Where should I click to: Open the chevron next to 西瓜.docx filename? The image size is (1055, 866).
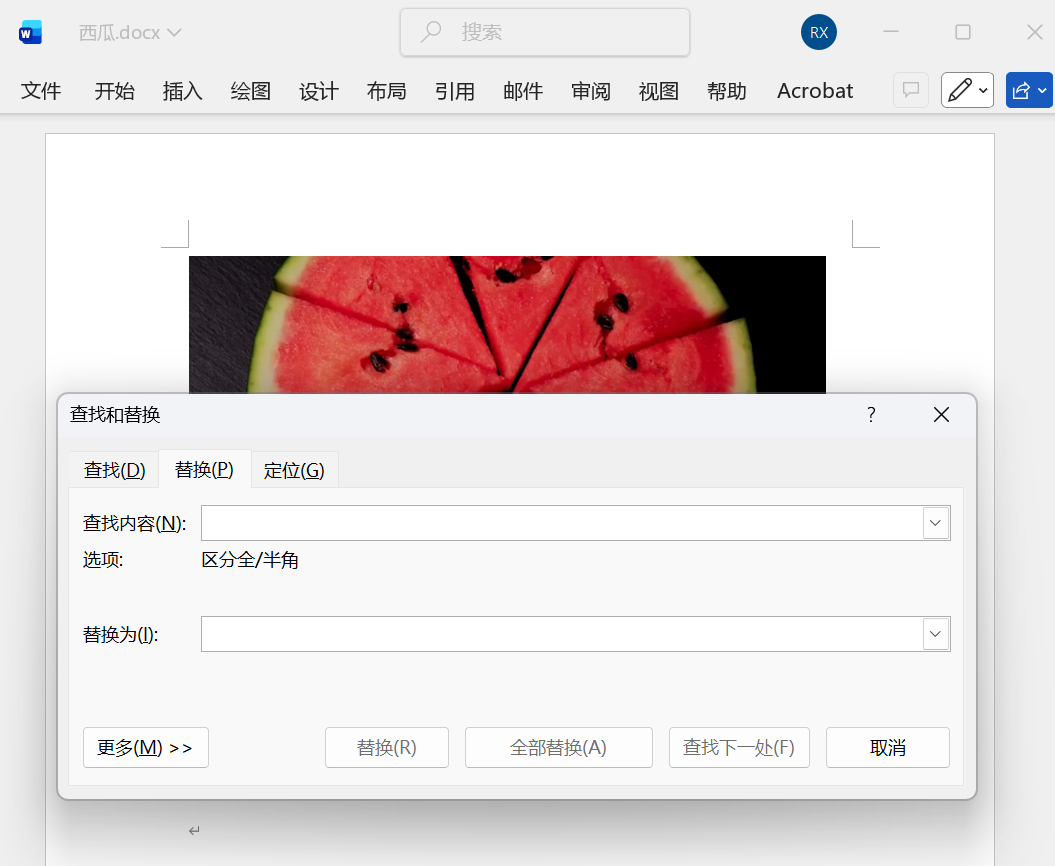[175, 31]
